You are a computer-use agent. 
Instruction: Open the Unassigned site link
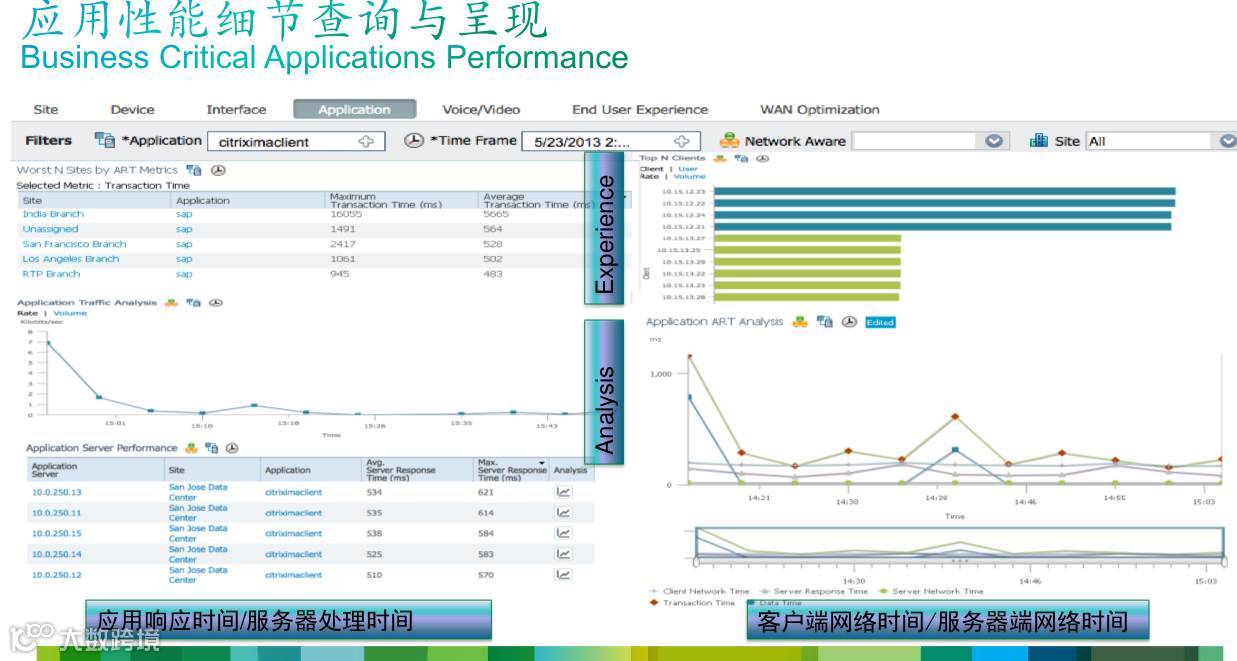50,229
